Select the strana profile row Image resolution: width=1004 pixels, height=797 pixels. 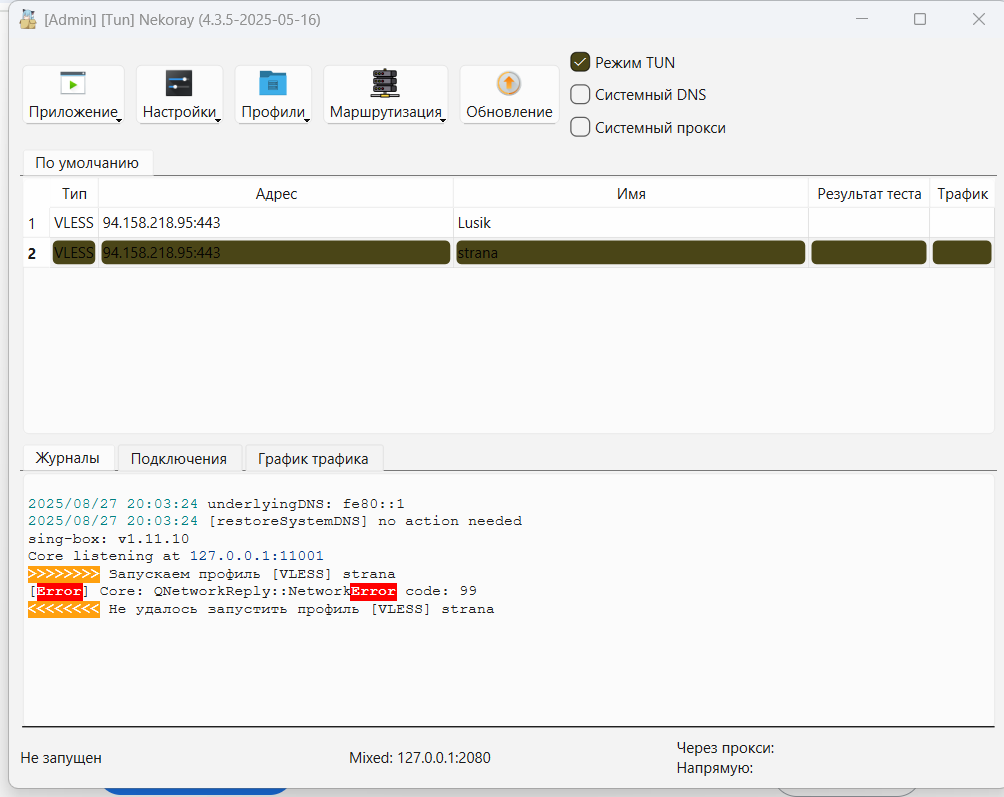point(508,253)
